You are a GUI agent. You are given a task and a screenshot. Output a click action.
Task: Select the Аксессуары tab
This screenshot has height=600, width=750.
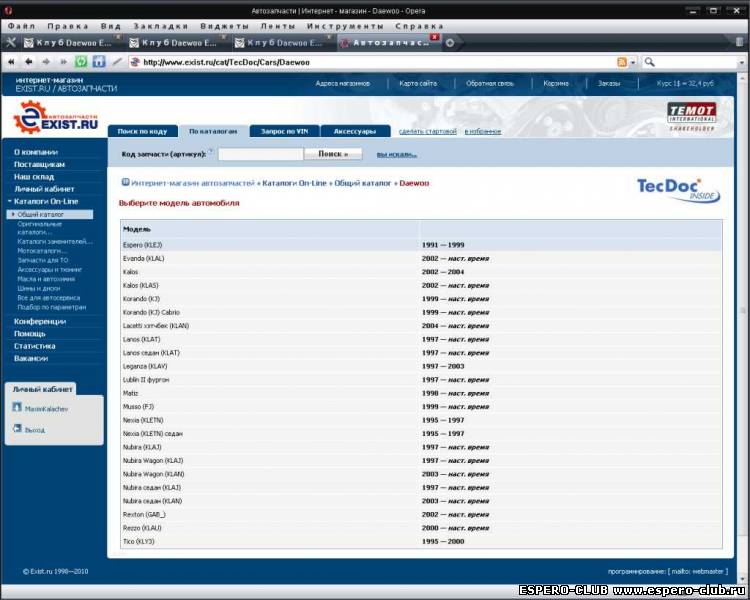pyautogui.click(x=355, y=131)
